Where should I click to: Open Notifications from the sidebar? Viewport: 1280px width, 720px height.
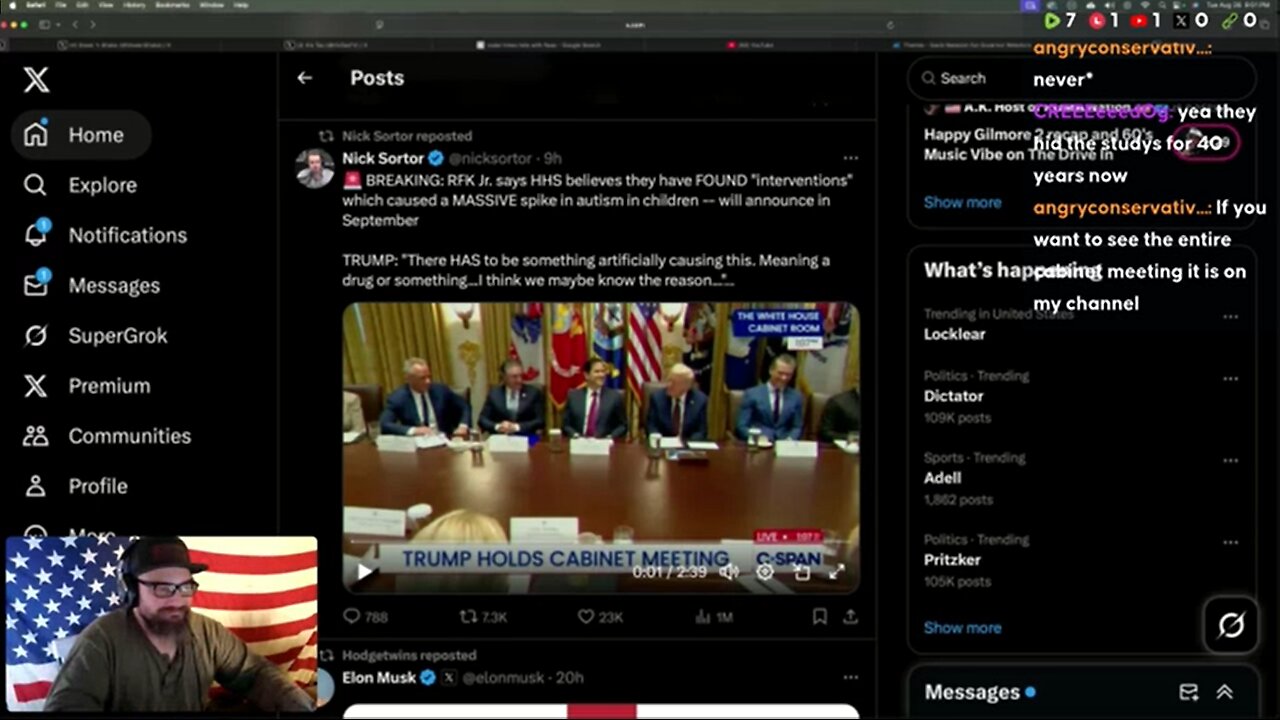(x=105, y=235)
